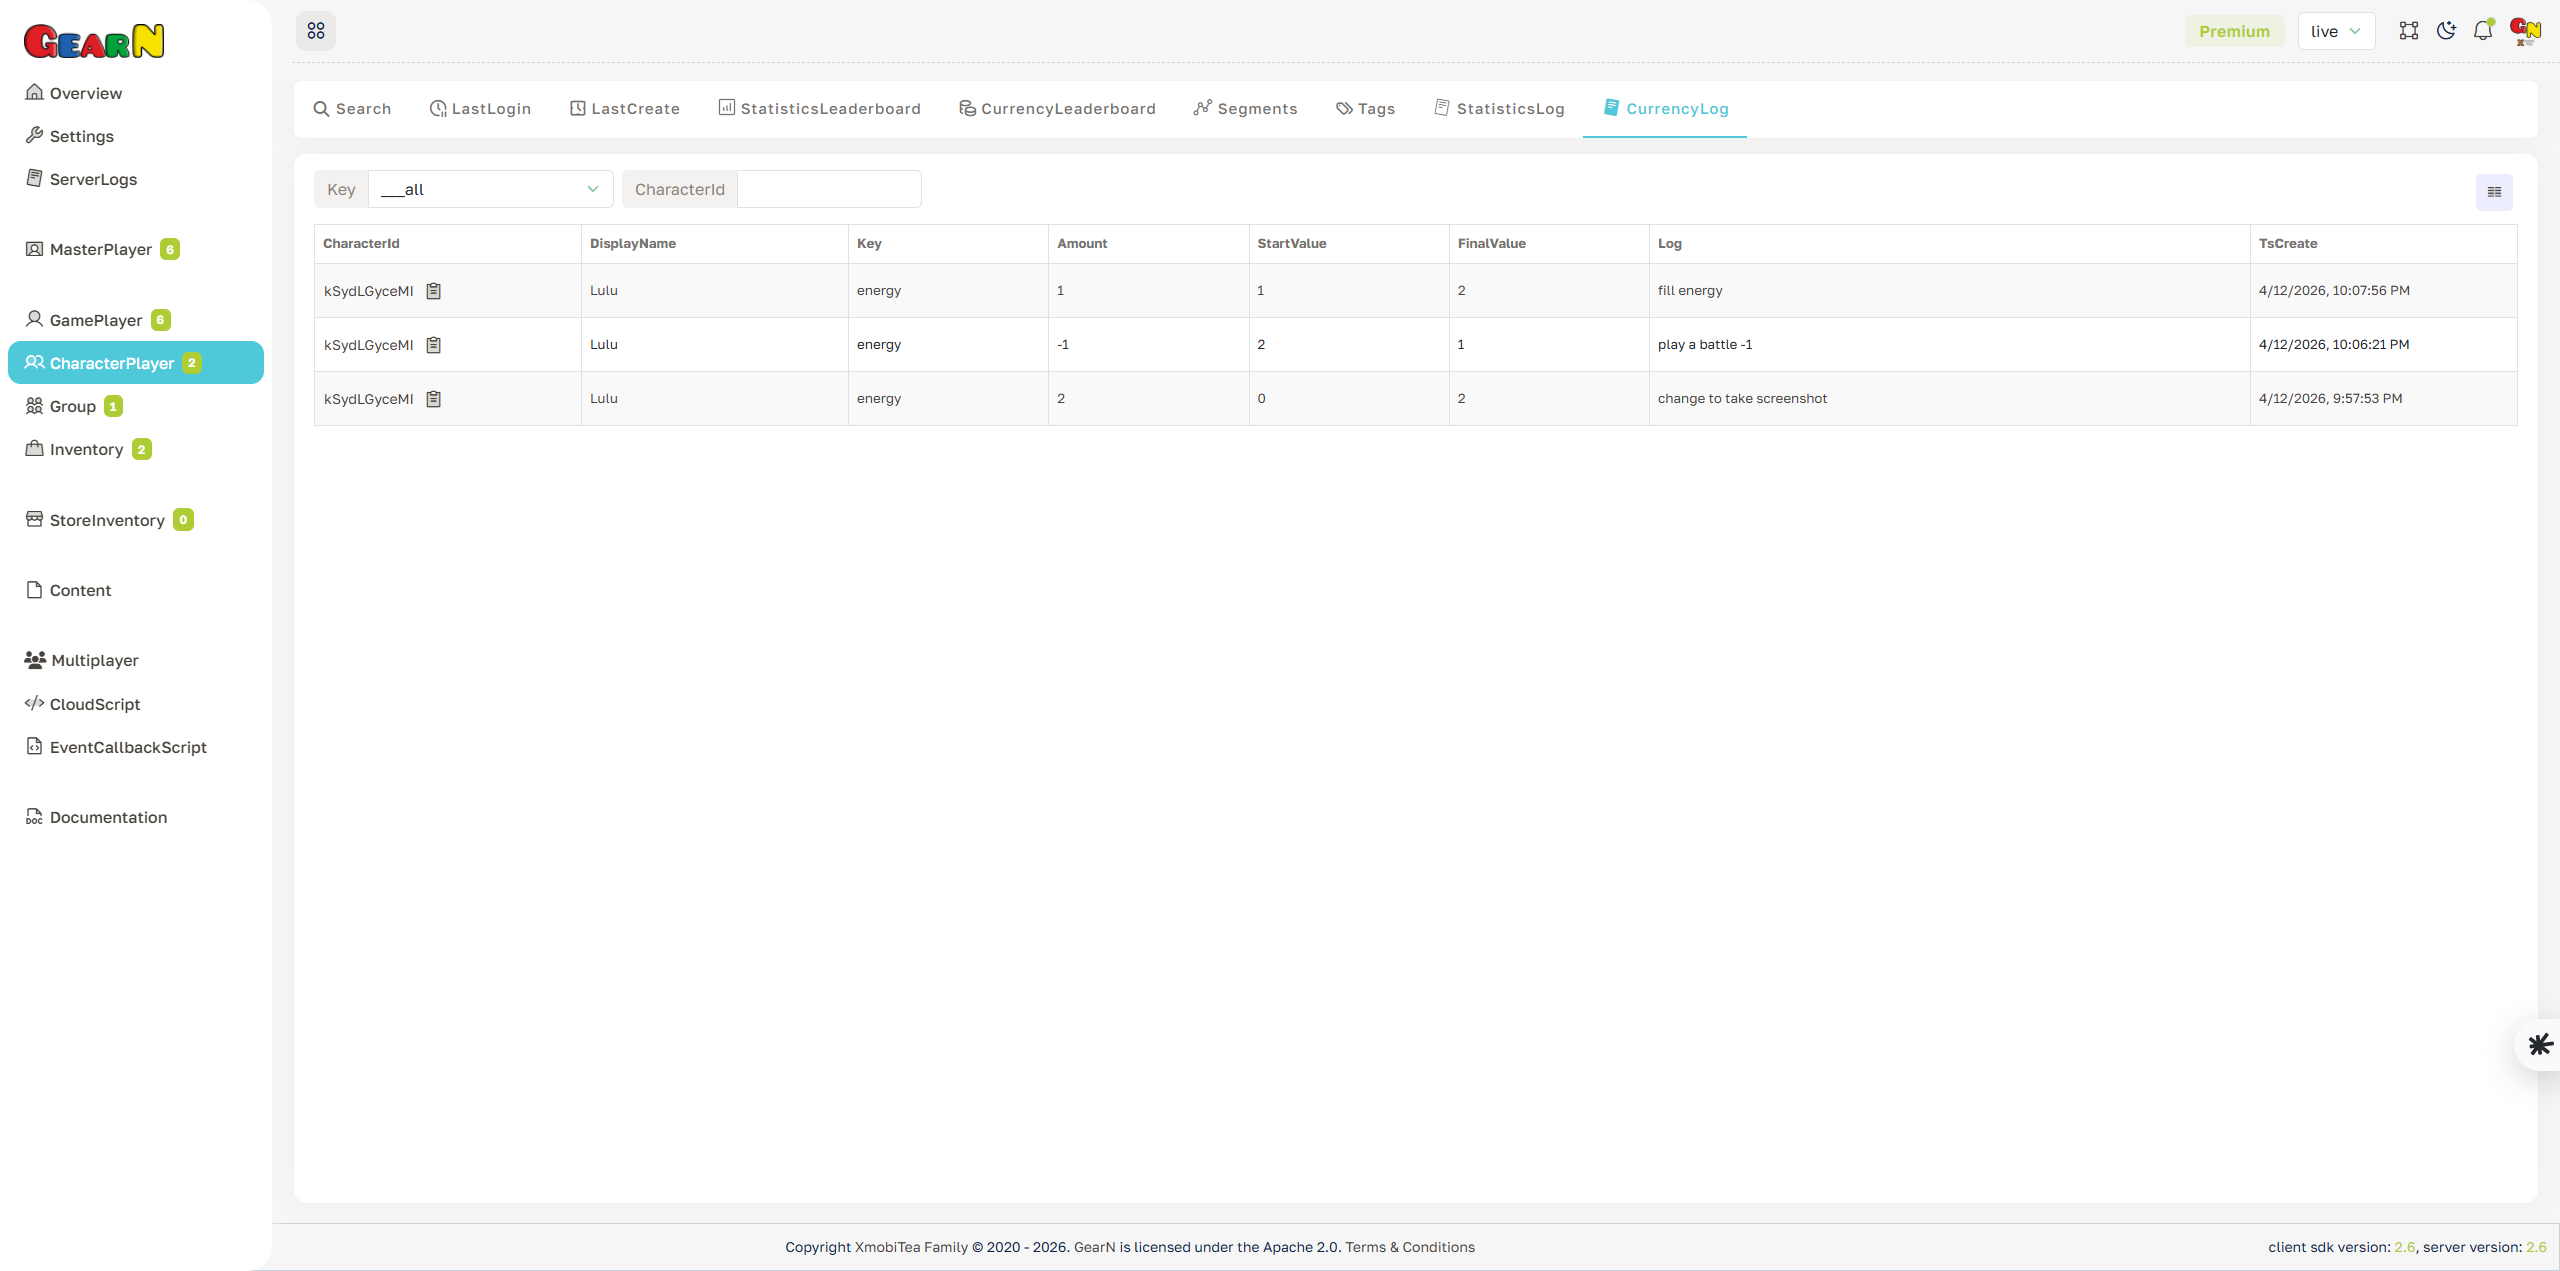Switch to the Segments tab
Image resolution: width=2560 pixels, height=1271 pixels.
click(1244, 108)
